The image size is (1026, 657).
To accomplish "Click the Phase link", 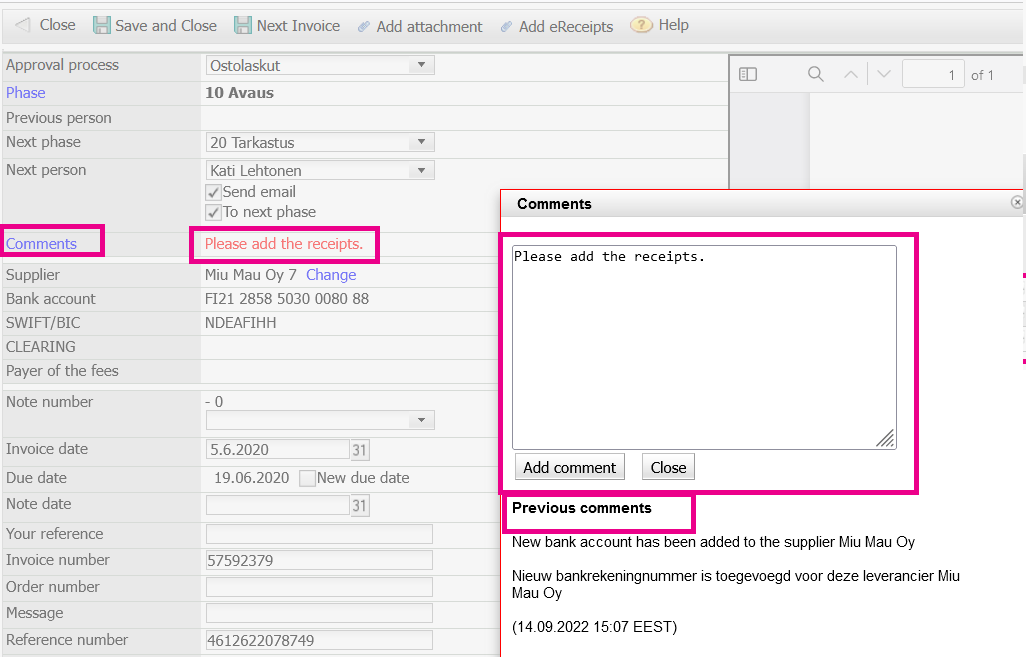I will [26, 93].
